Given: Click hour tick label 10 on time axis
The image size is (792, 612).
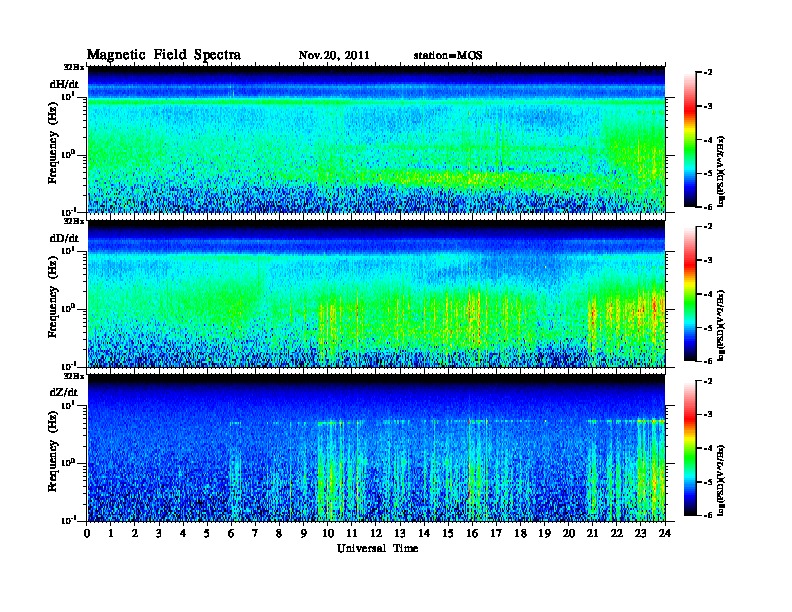Looking at the screenshot, I should 328,534.
